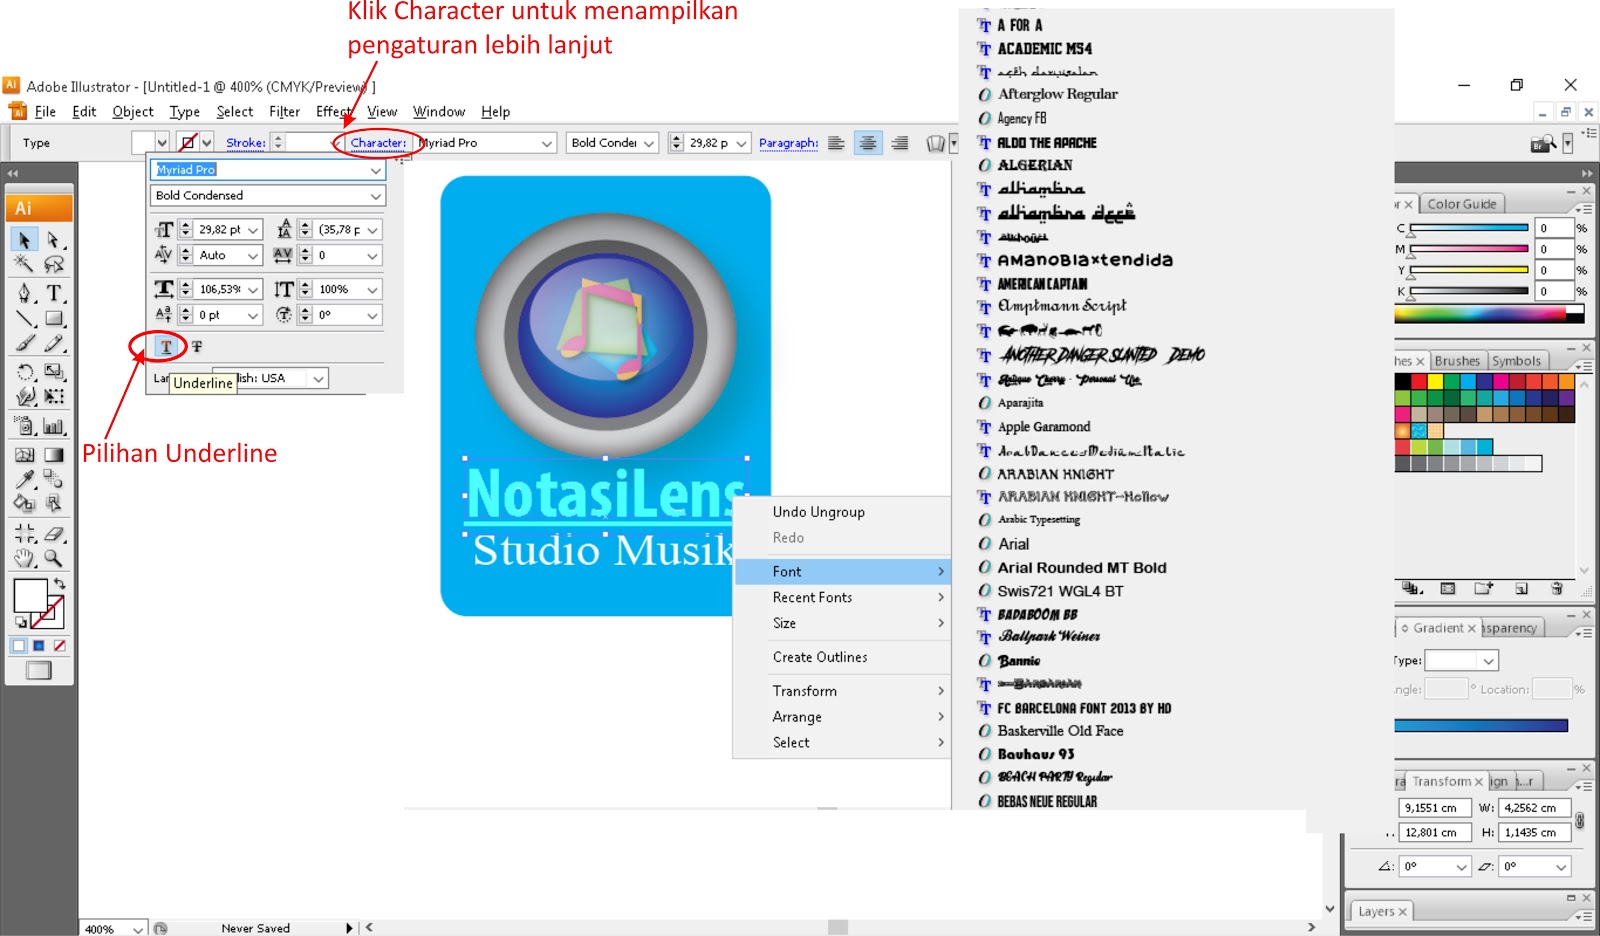Set paragraph align left

pos(836,143)
